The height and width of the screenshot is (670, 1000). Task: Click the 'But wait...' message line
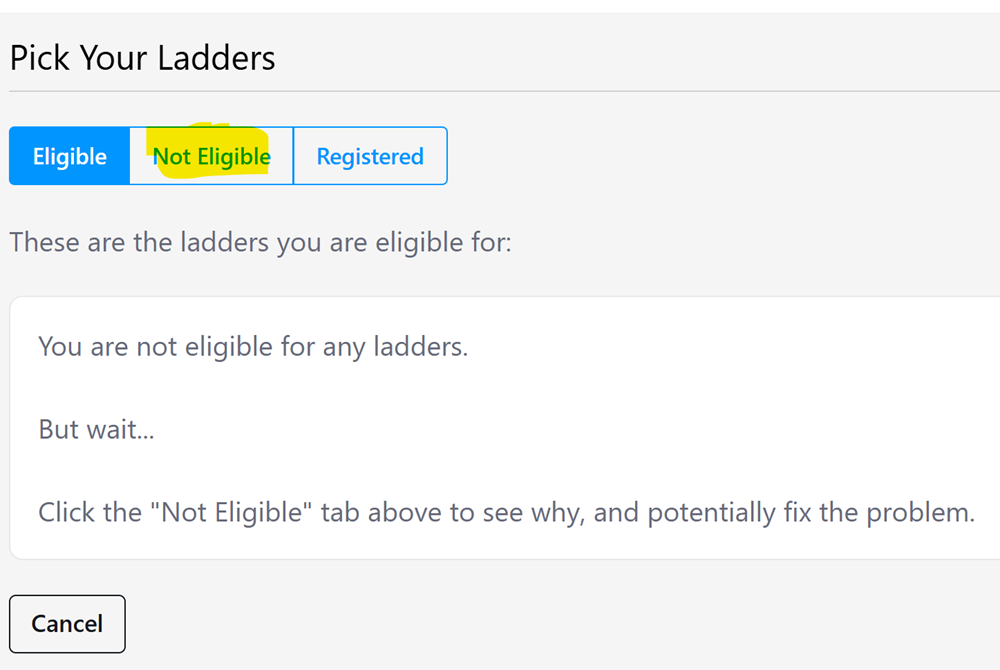(x=95, y=429)
